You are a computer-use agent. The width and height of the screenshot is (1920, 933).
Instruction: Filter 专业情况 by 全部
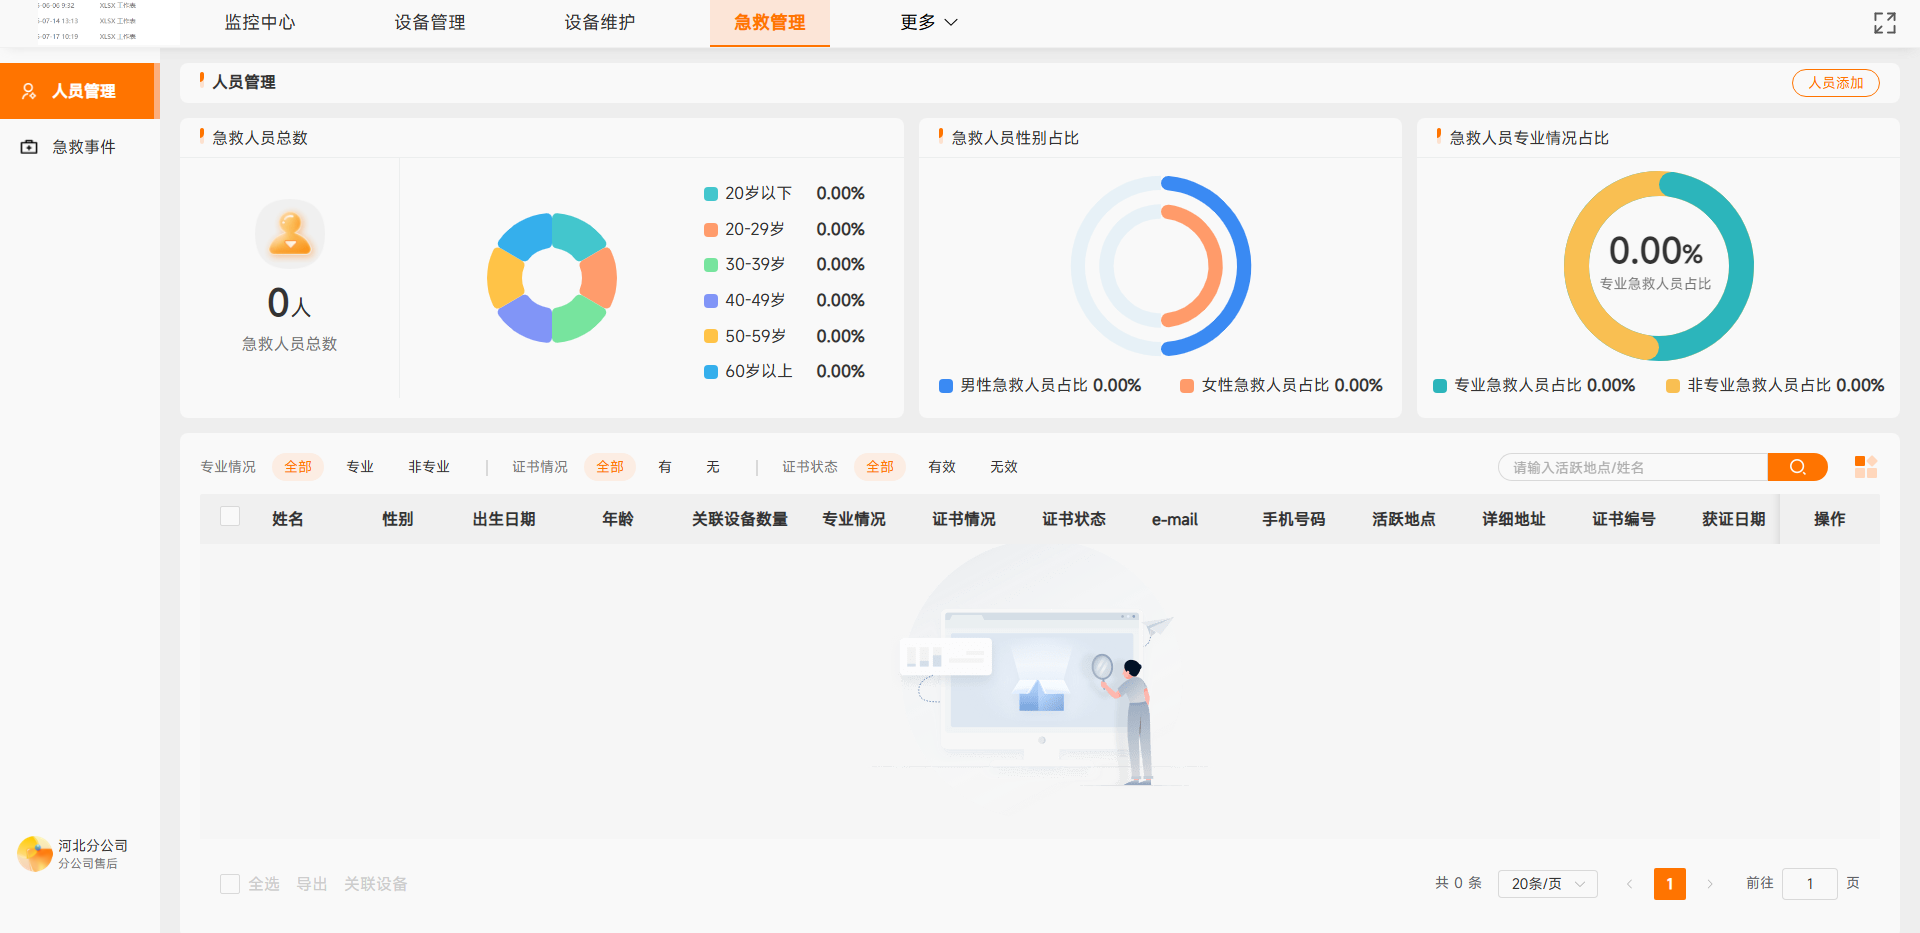point(298,467)
